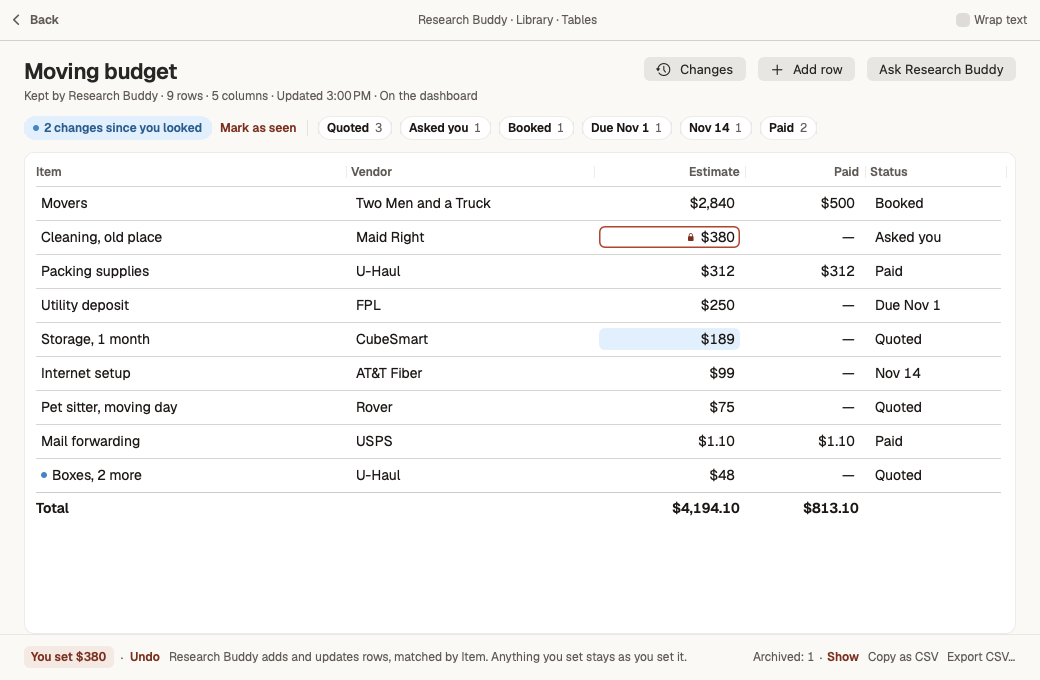Filter by the Quoted status chip
This screenshot has height=680, width=1040.
coord(355,128)
